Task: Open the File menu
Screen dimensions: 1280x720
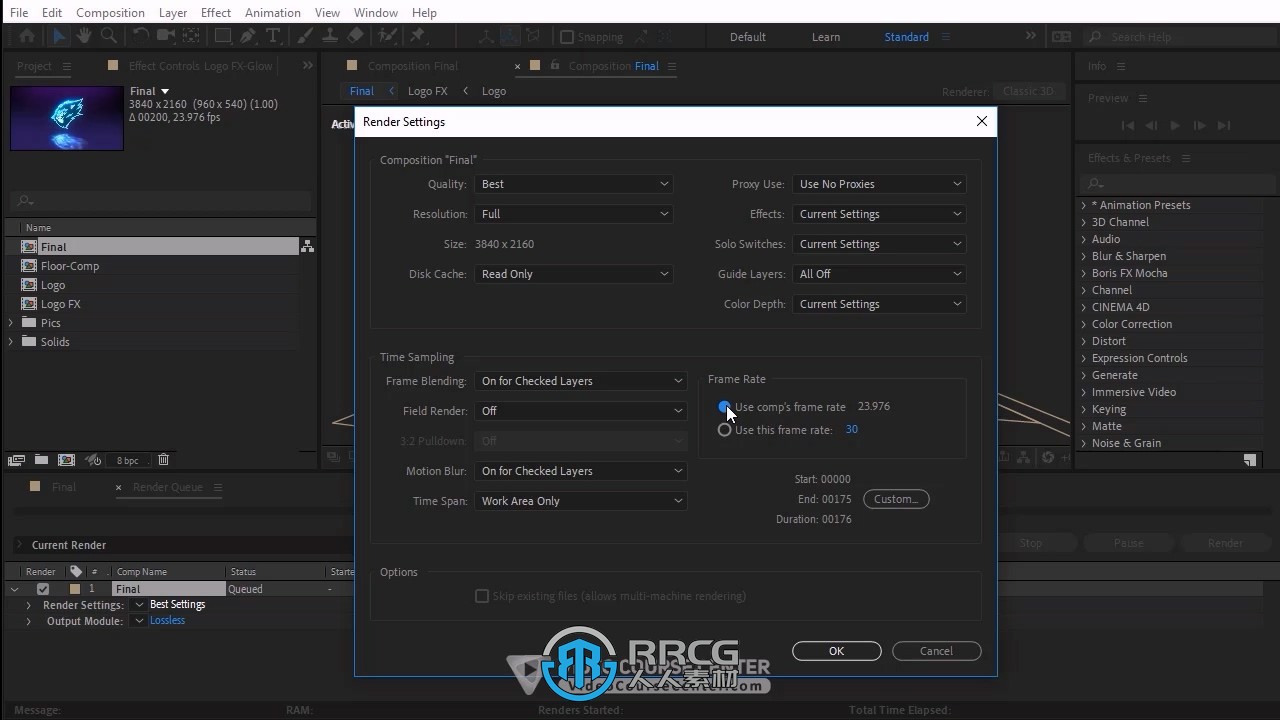Action: click(x=19, y=12)
